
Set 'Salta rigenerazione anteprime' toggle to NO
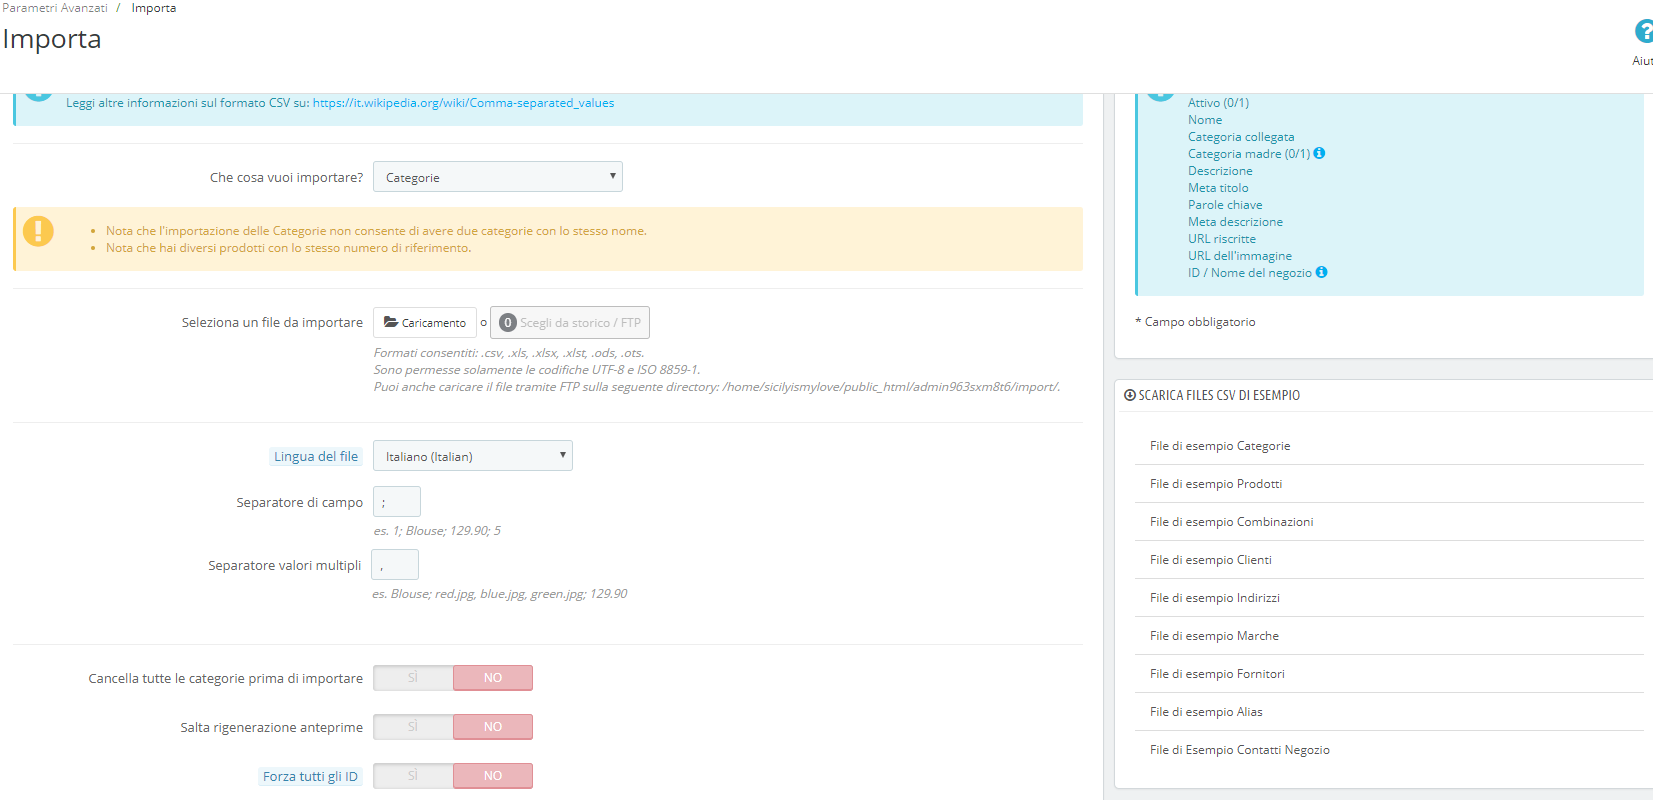(x=493, y=727)
